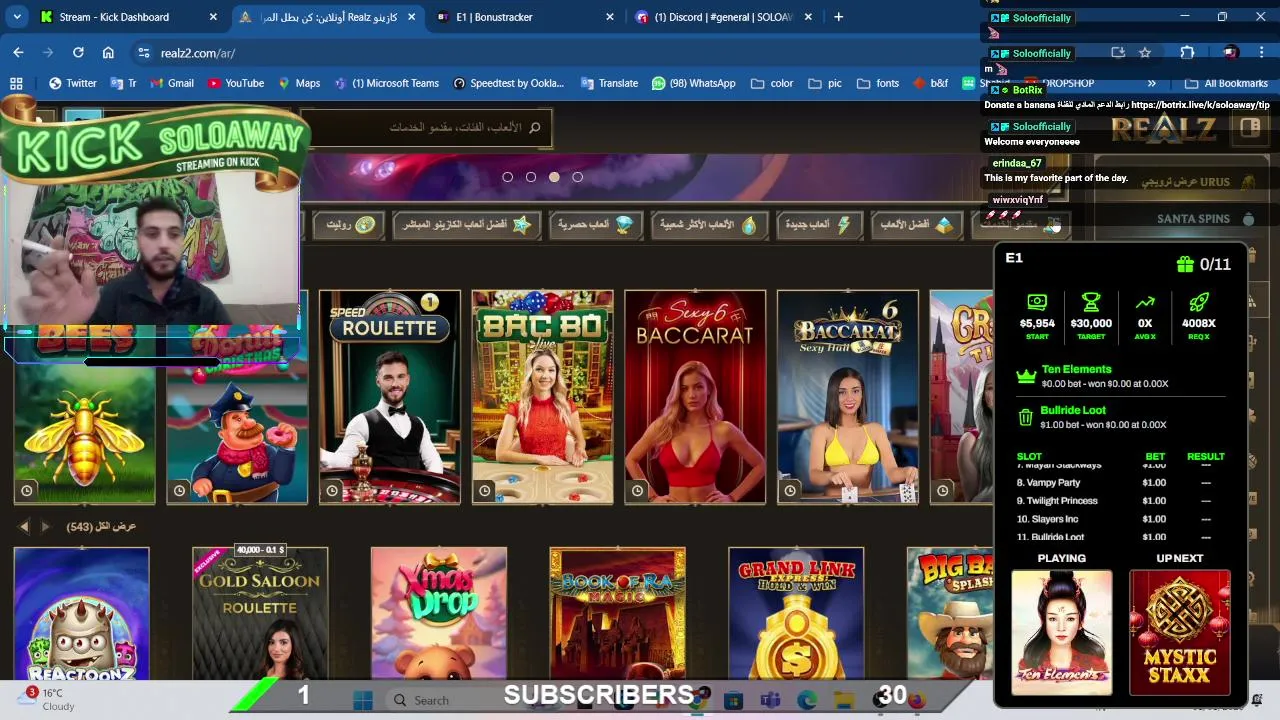Click the clock icon on Sexy 6 Baccarat card
Image resolution: width=1280 pixels, height=720 pixels.
click(x=638, y=490)
